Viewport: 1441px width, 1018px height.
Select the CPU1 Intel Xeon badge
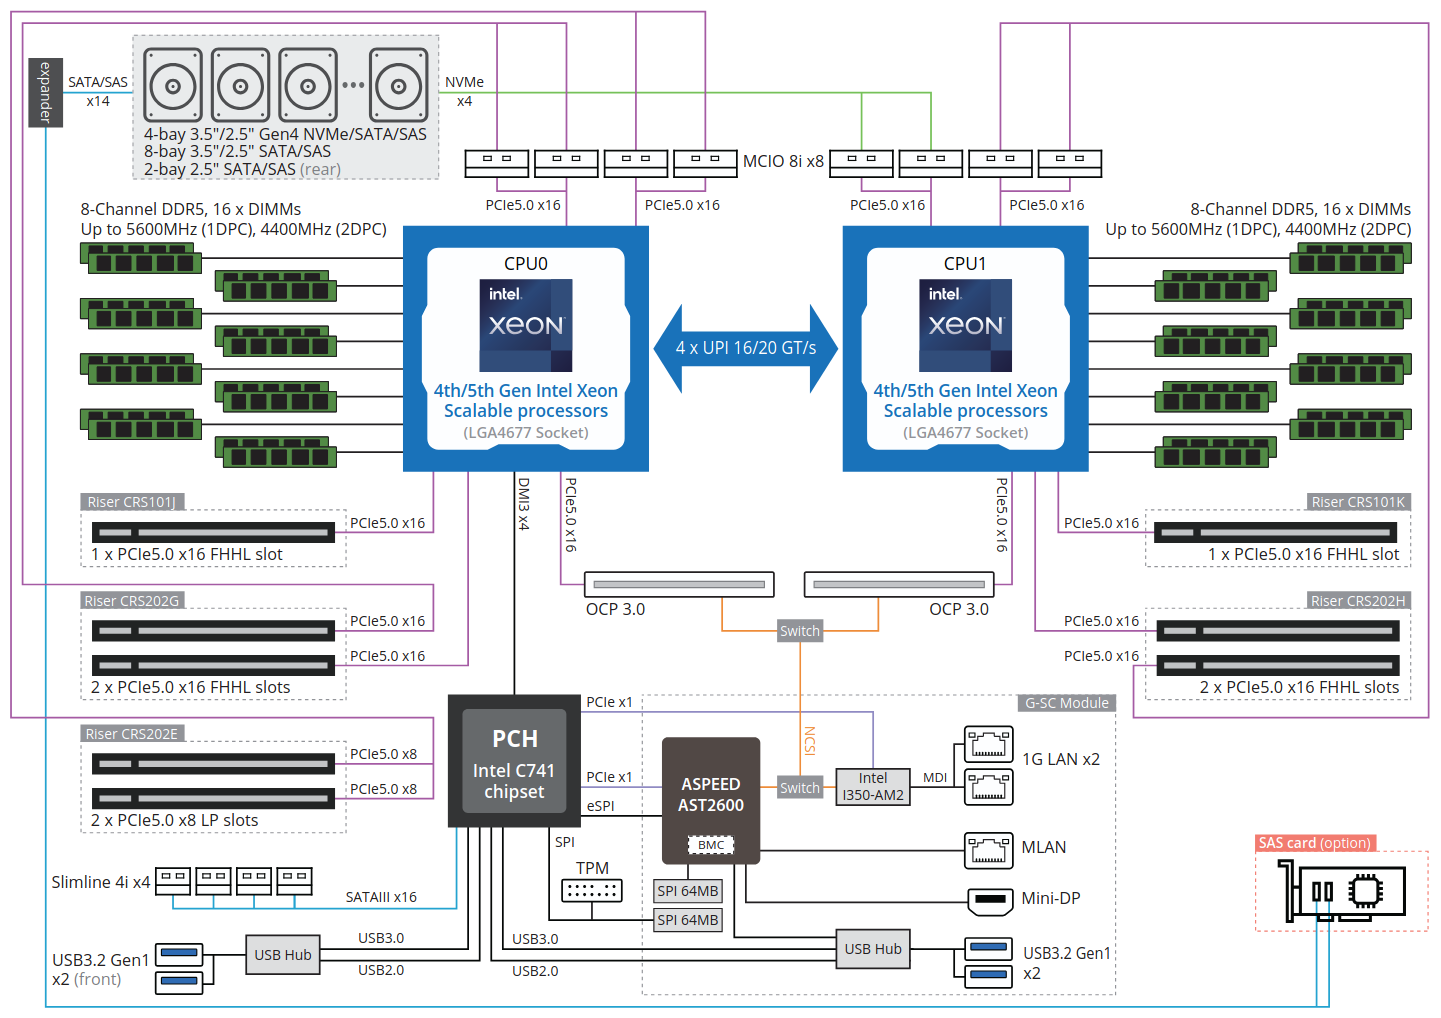coord(965,324)
